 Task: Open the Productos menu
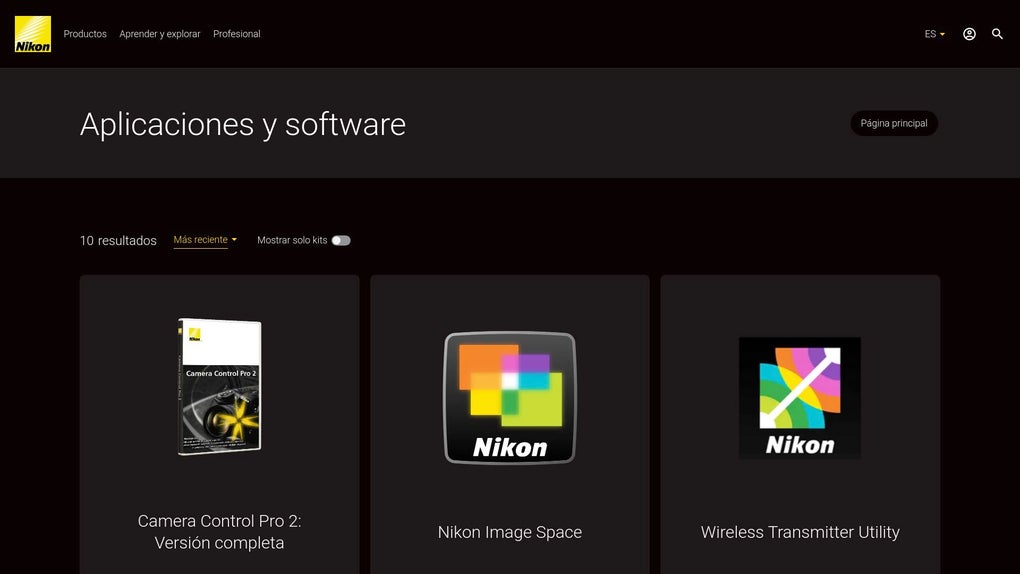tap(85, 34)
